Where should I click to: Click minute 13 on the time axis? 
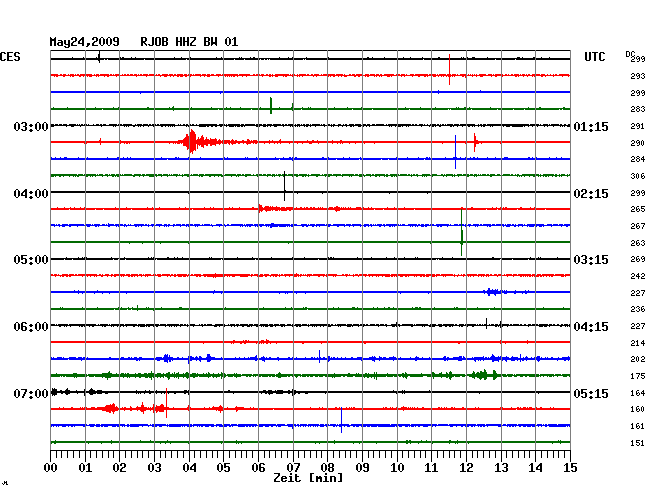pyautogui.click(x=501, y=468)
